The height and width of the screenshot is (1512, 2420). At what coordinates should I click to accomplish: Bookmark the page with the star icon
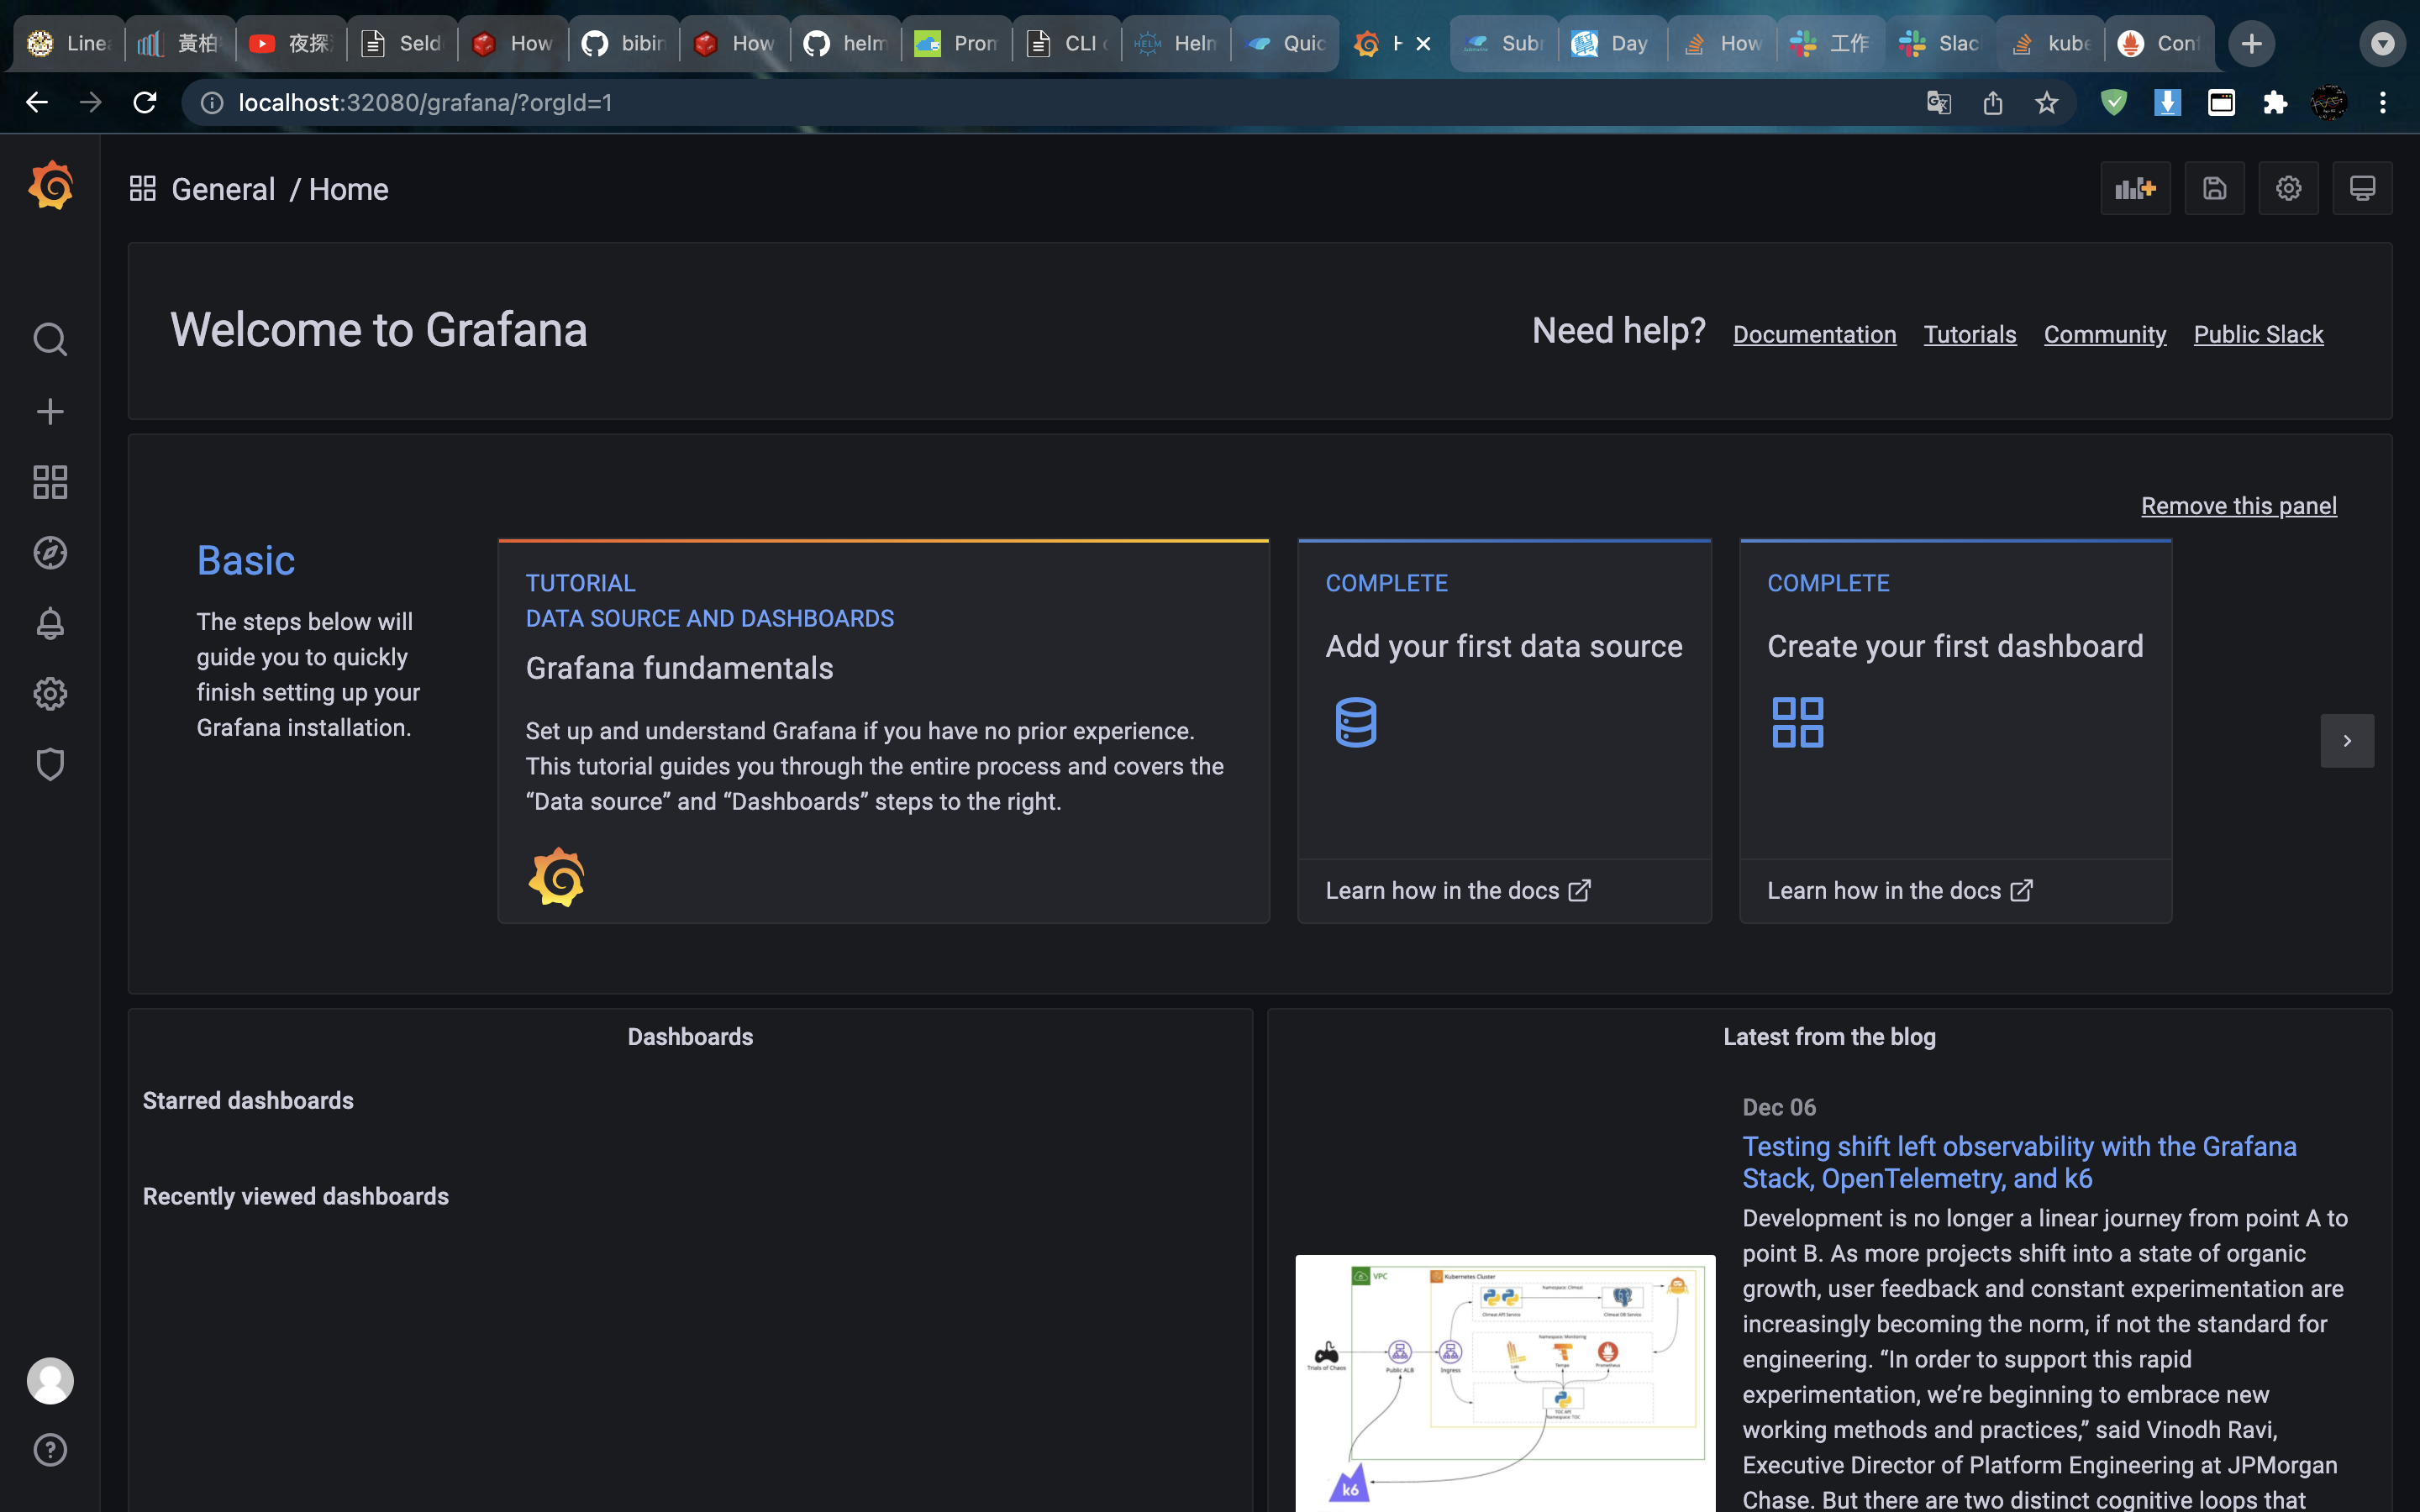[x=2046, y=103]
